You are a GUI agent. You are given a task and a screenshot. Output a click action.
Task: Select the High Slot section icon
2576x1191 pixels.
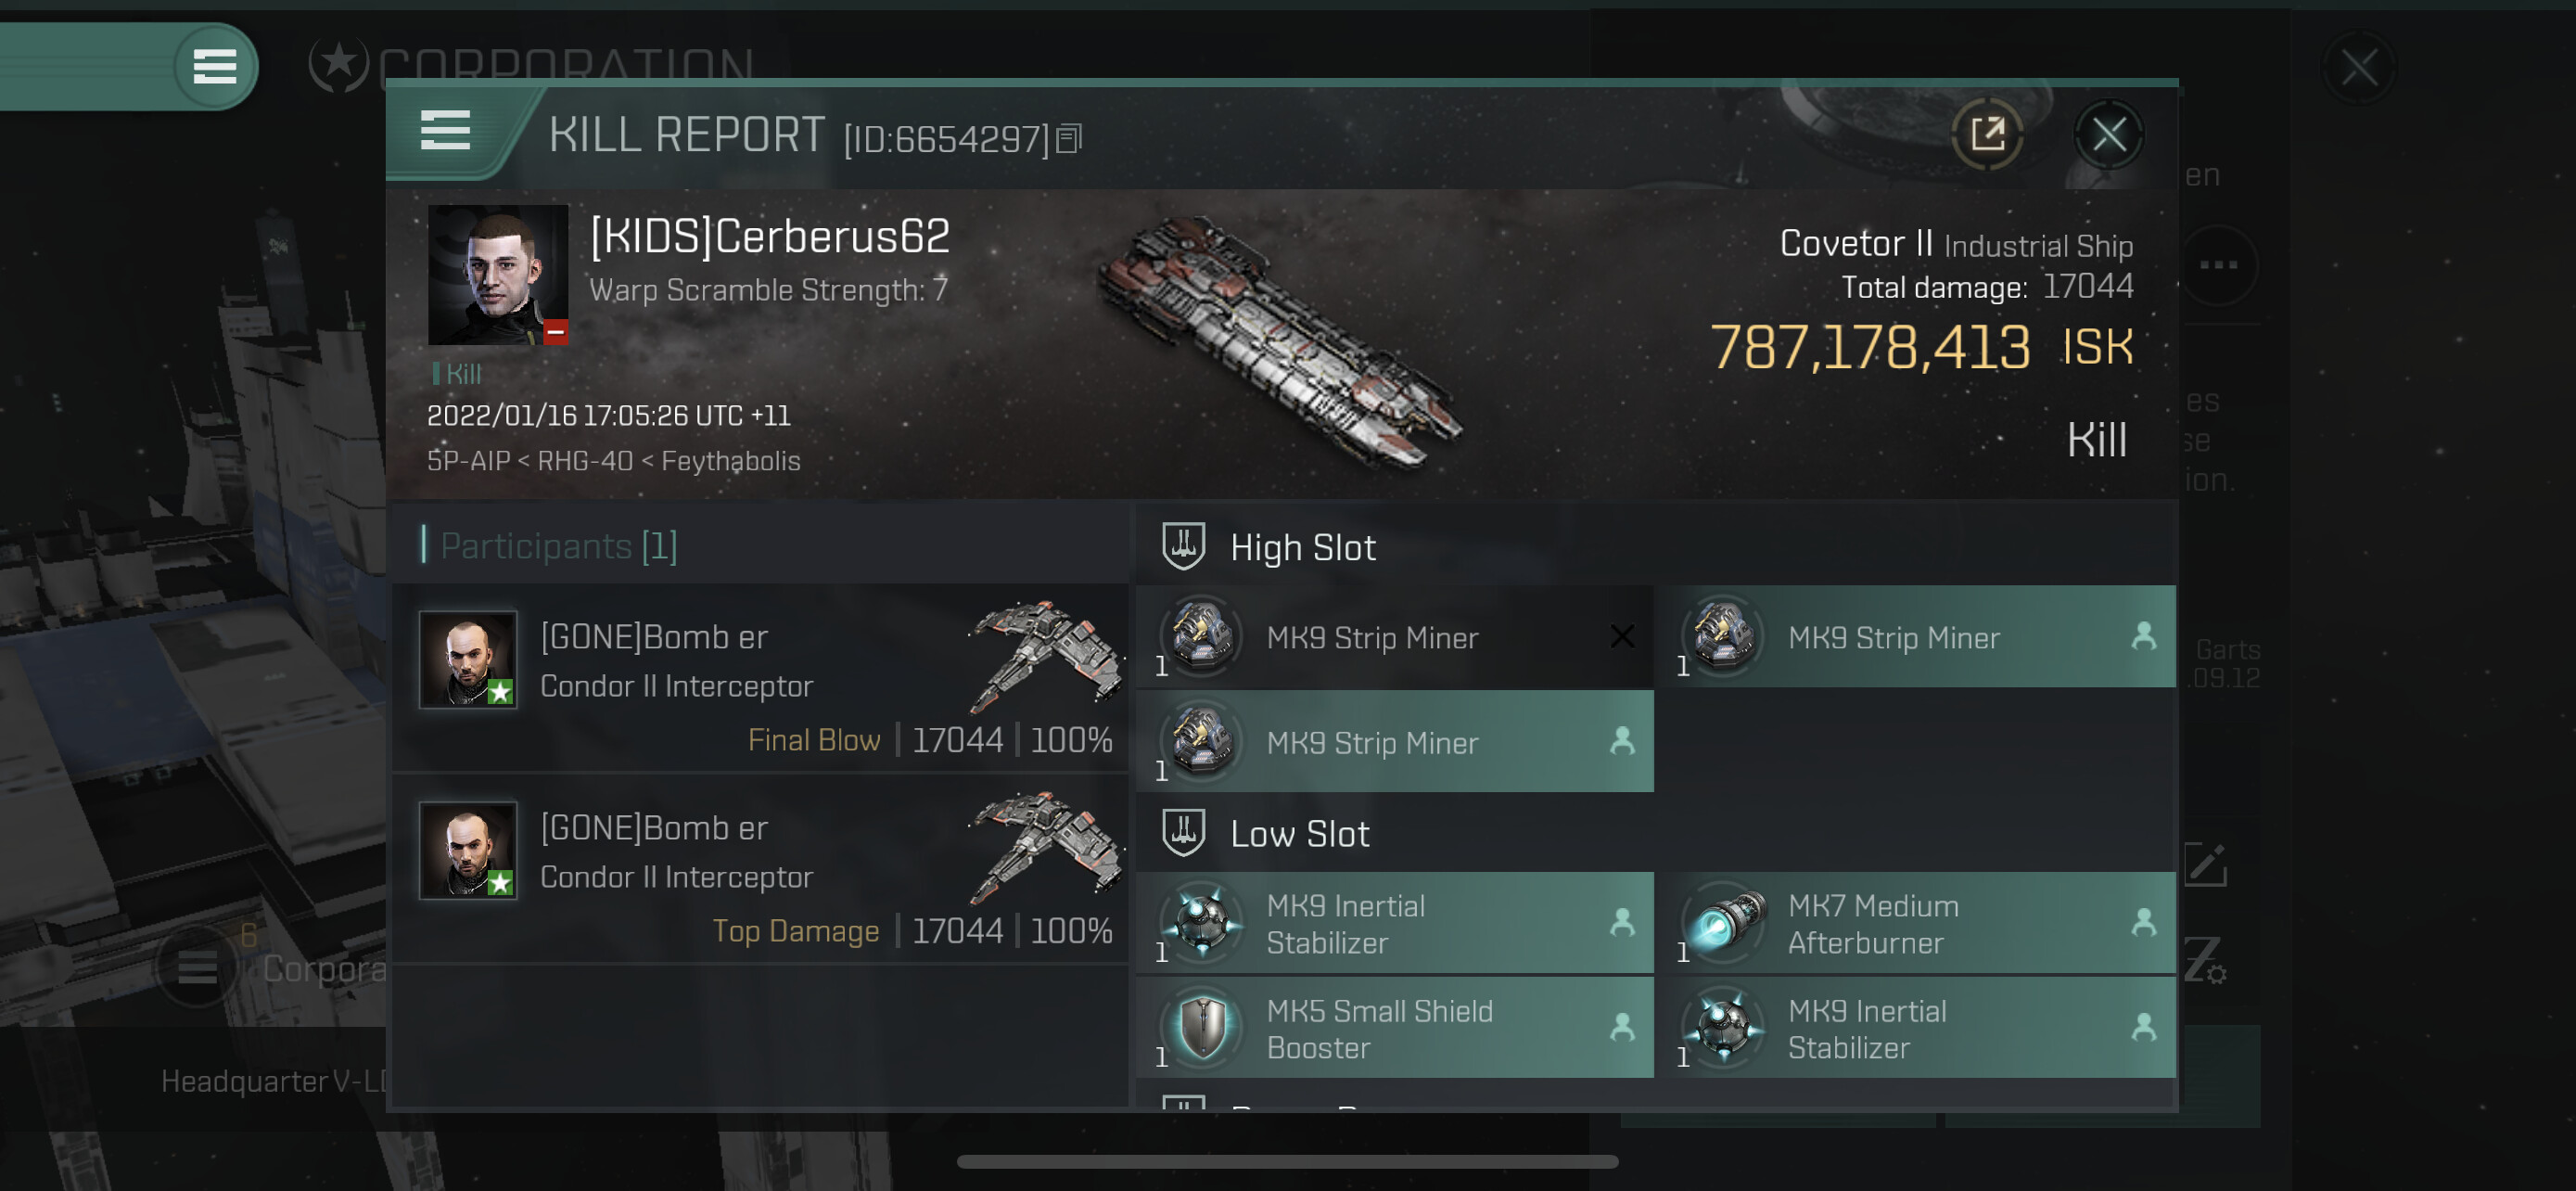tap(1183, 546)
